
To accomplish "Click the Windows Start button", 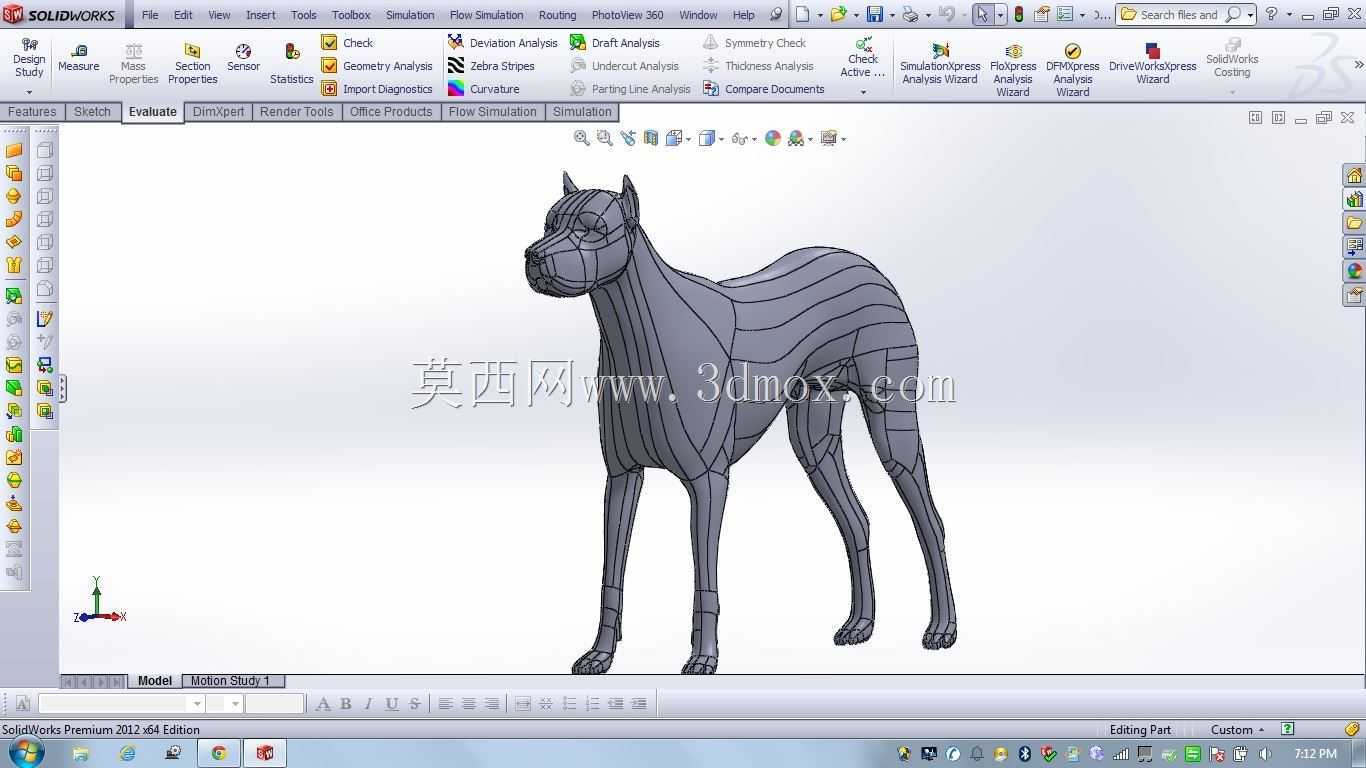I will (x=25, y=752).
